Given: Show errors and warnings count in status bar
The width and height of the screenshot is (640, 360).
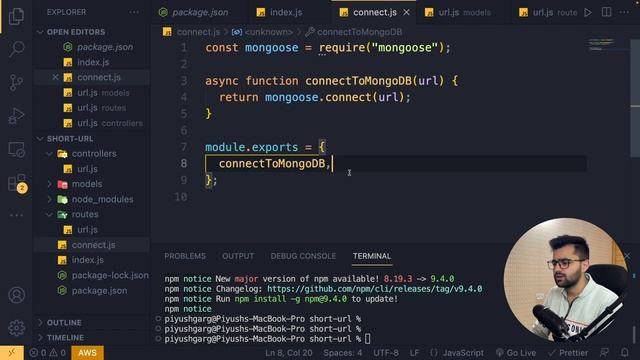Looking at the screenshot, I should 47,353.
